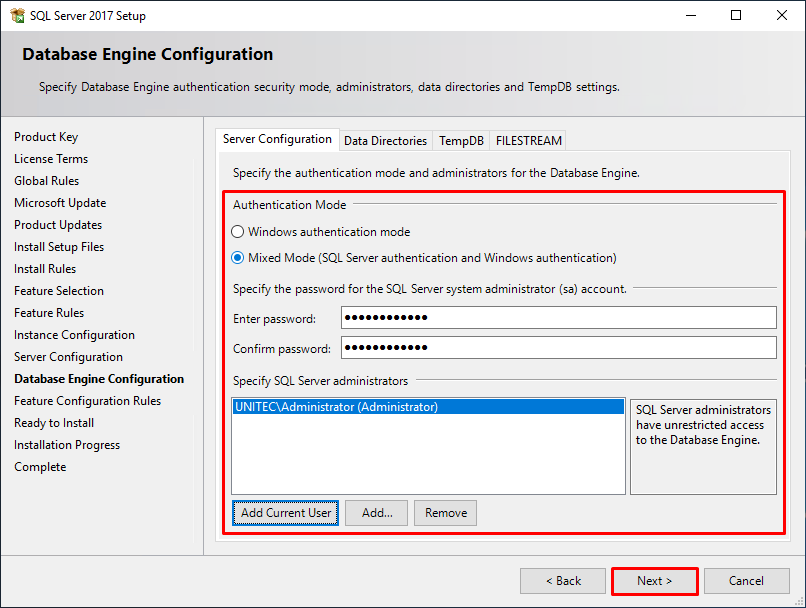806x608 pixels.
Task: Close the SQL Server 2017 Setup window
Action: 782,15
